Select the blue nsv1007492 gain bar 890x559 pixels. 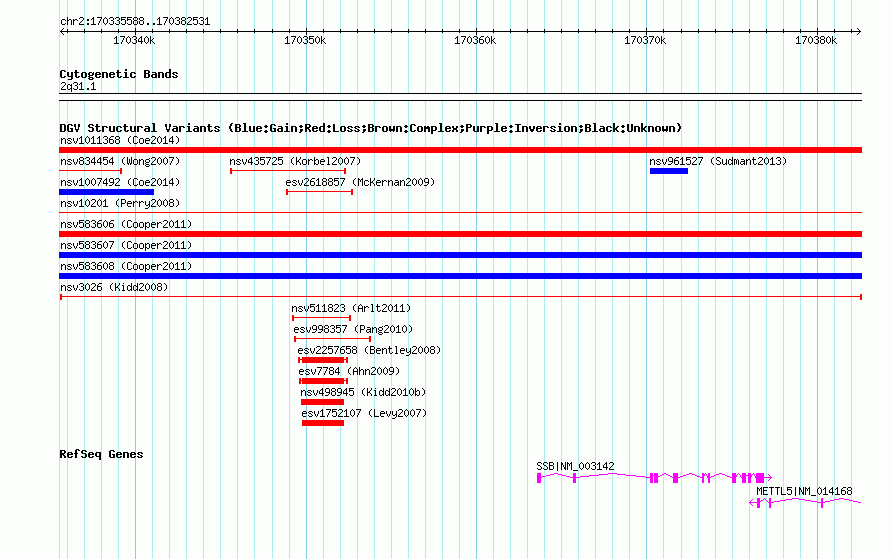point(107,192)
